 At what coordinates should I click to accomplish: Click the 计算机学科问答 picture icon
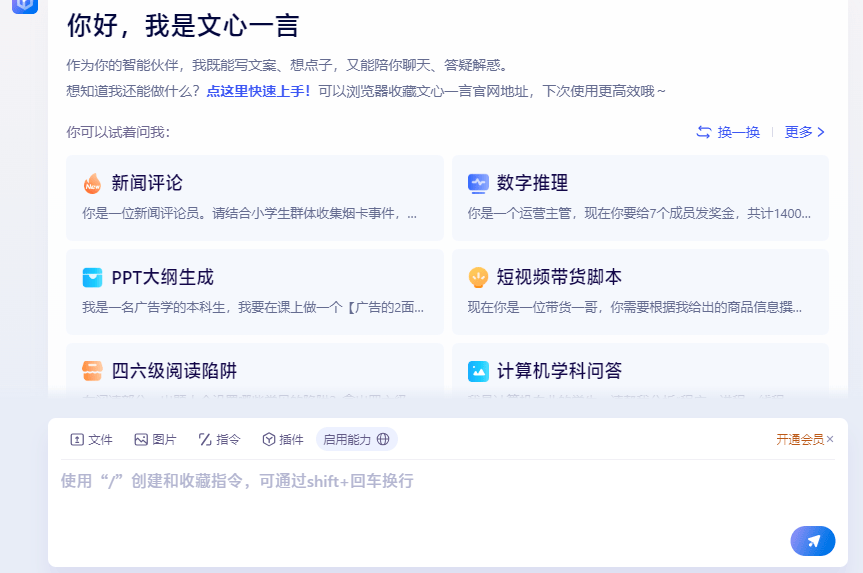[x=478, y=371]
